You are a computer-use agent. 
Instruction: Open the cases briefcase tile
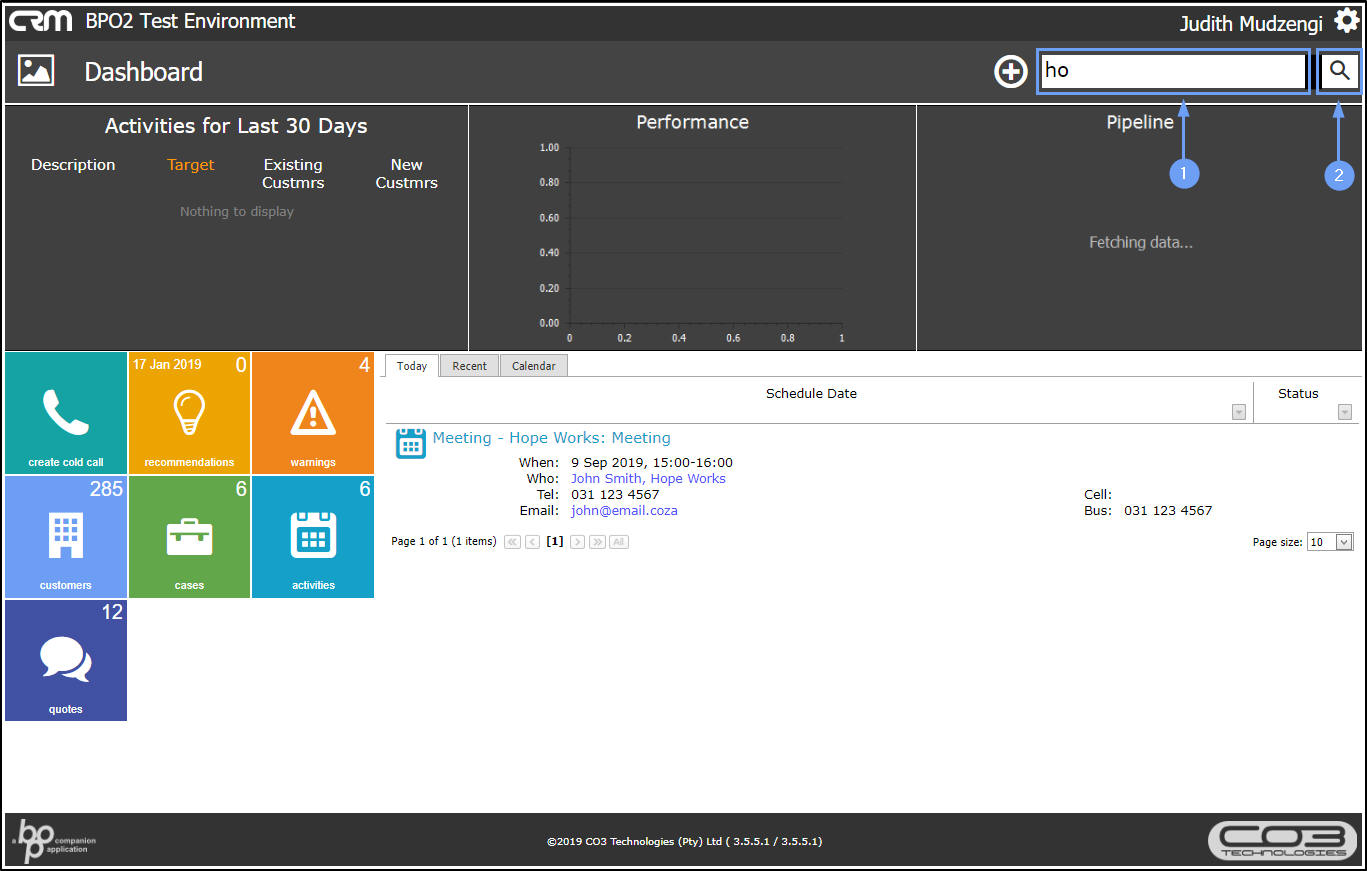(x=190, y=537)
